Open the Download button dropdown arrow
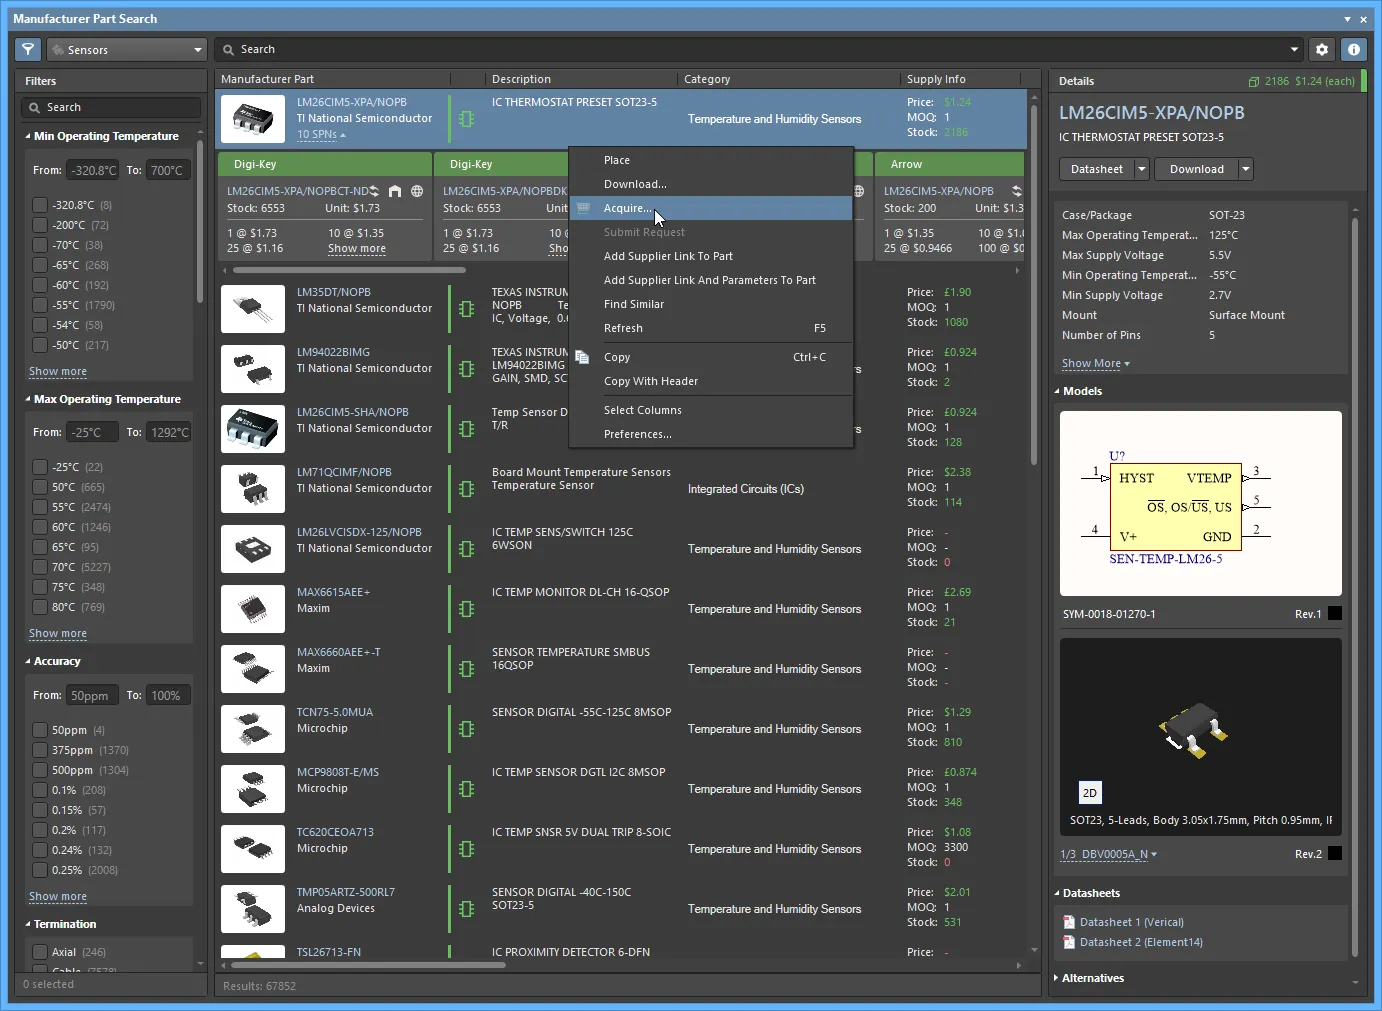1382x1011 pixels. (x=1246, y=169)
